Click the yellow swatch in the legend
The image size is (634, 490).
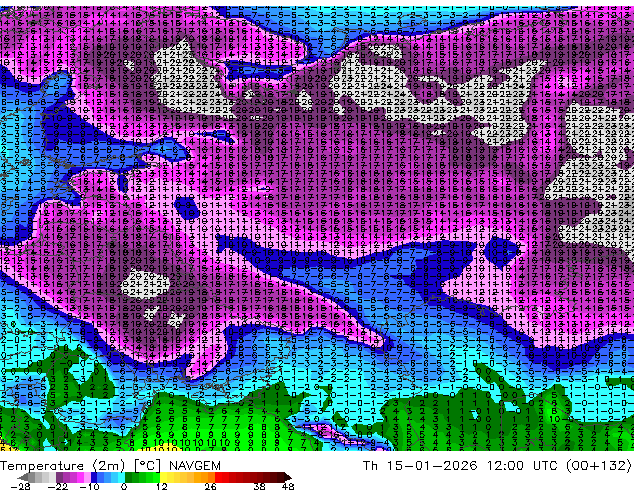tap(163, 477)
